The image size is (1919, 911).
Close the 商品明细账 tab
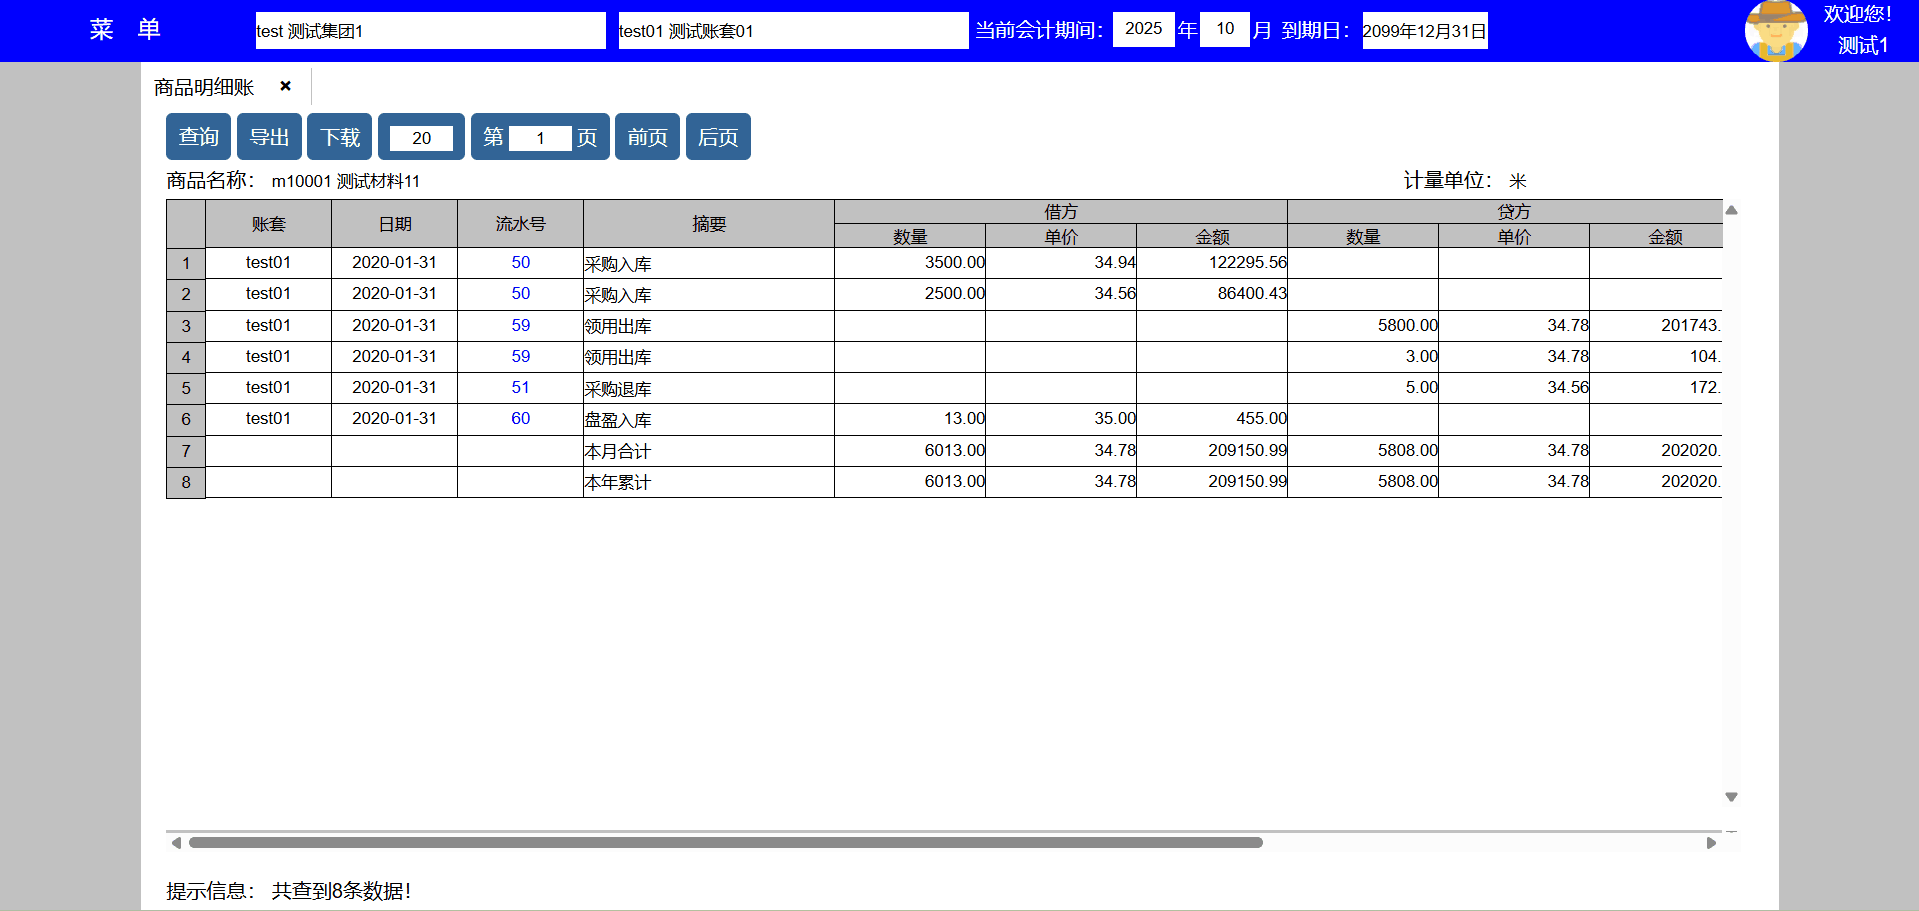(x=285, y=86)
